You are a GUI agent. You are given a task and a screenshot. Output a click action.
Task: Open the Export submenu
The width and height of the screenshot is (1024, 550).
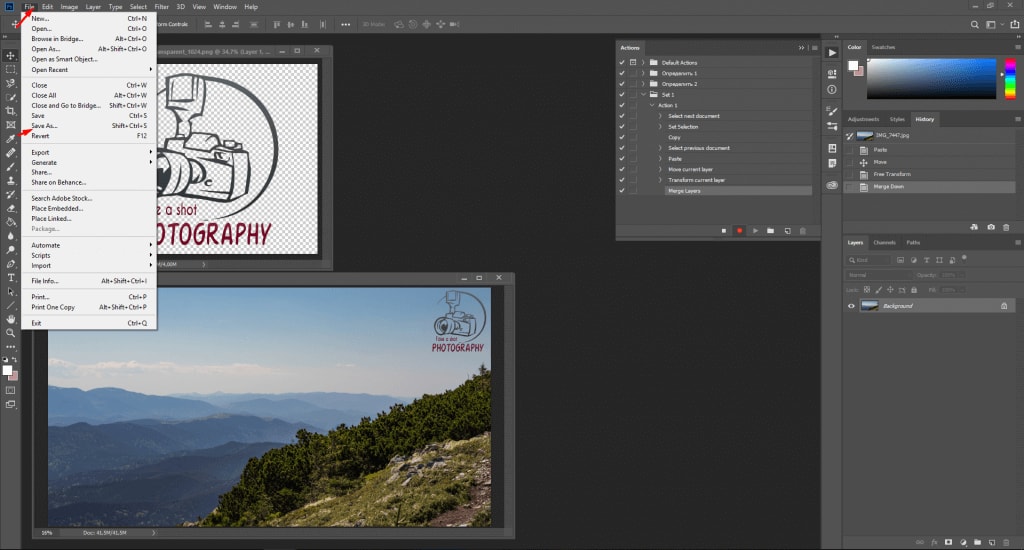click(x=90, y=152)
